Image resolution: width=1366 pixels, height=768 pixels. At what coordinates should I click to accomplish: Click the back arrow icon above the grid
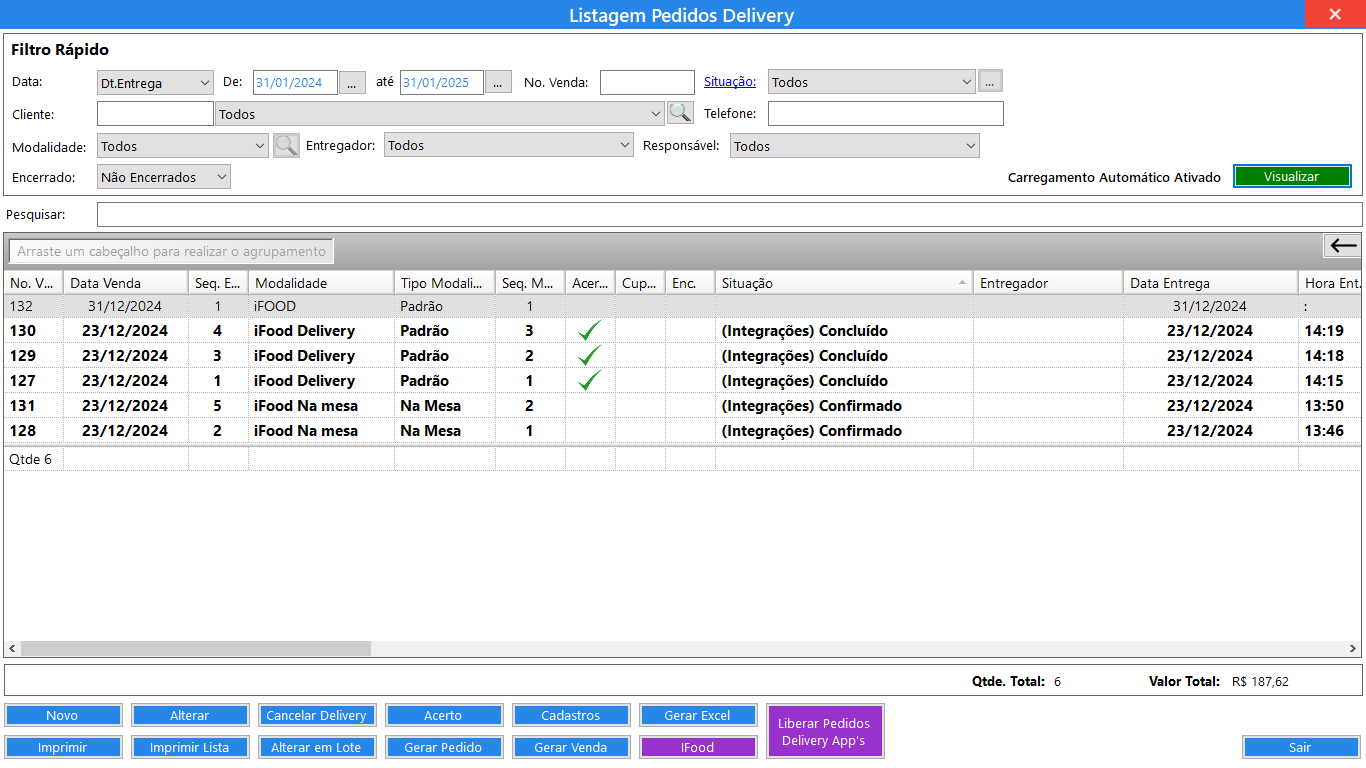[x=1343, y=246]
